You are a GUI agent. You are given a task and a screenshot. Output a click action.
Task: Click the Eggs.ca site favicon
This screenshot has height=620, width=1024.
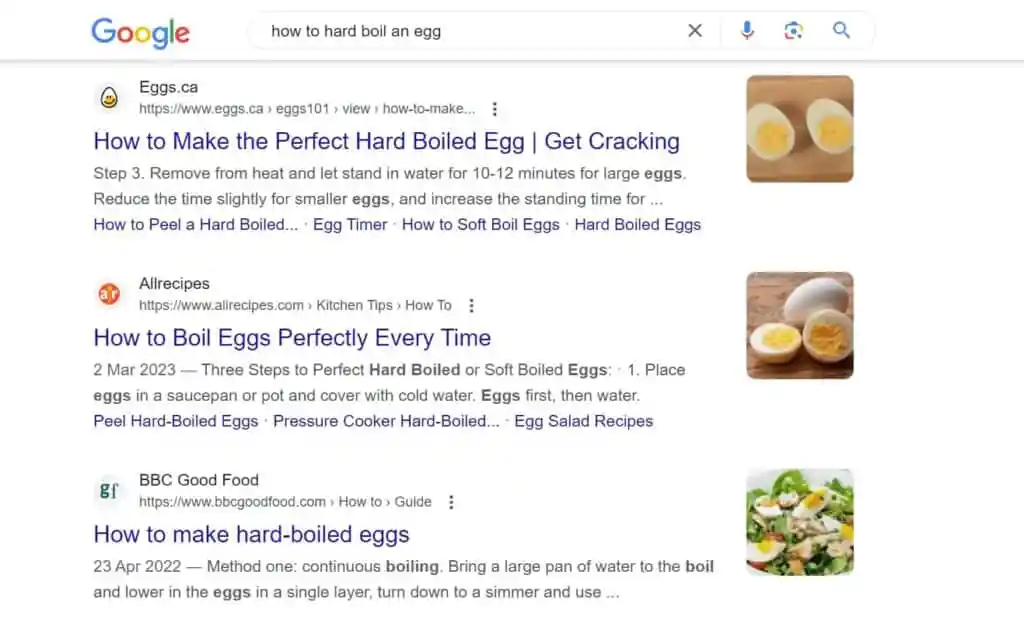coord(109,98)
